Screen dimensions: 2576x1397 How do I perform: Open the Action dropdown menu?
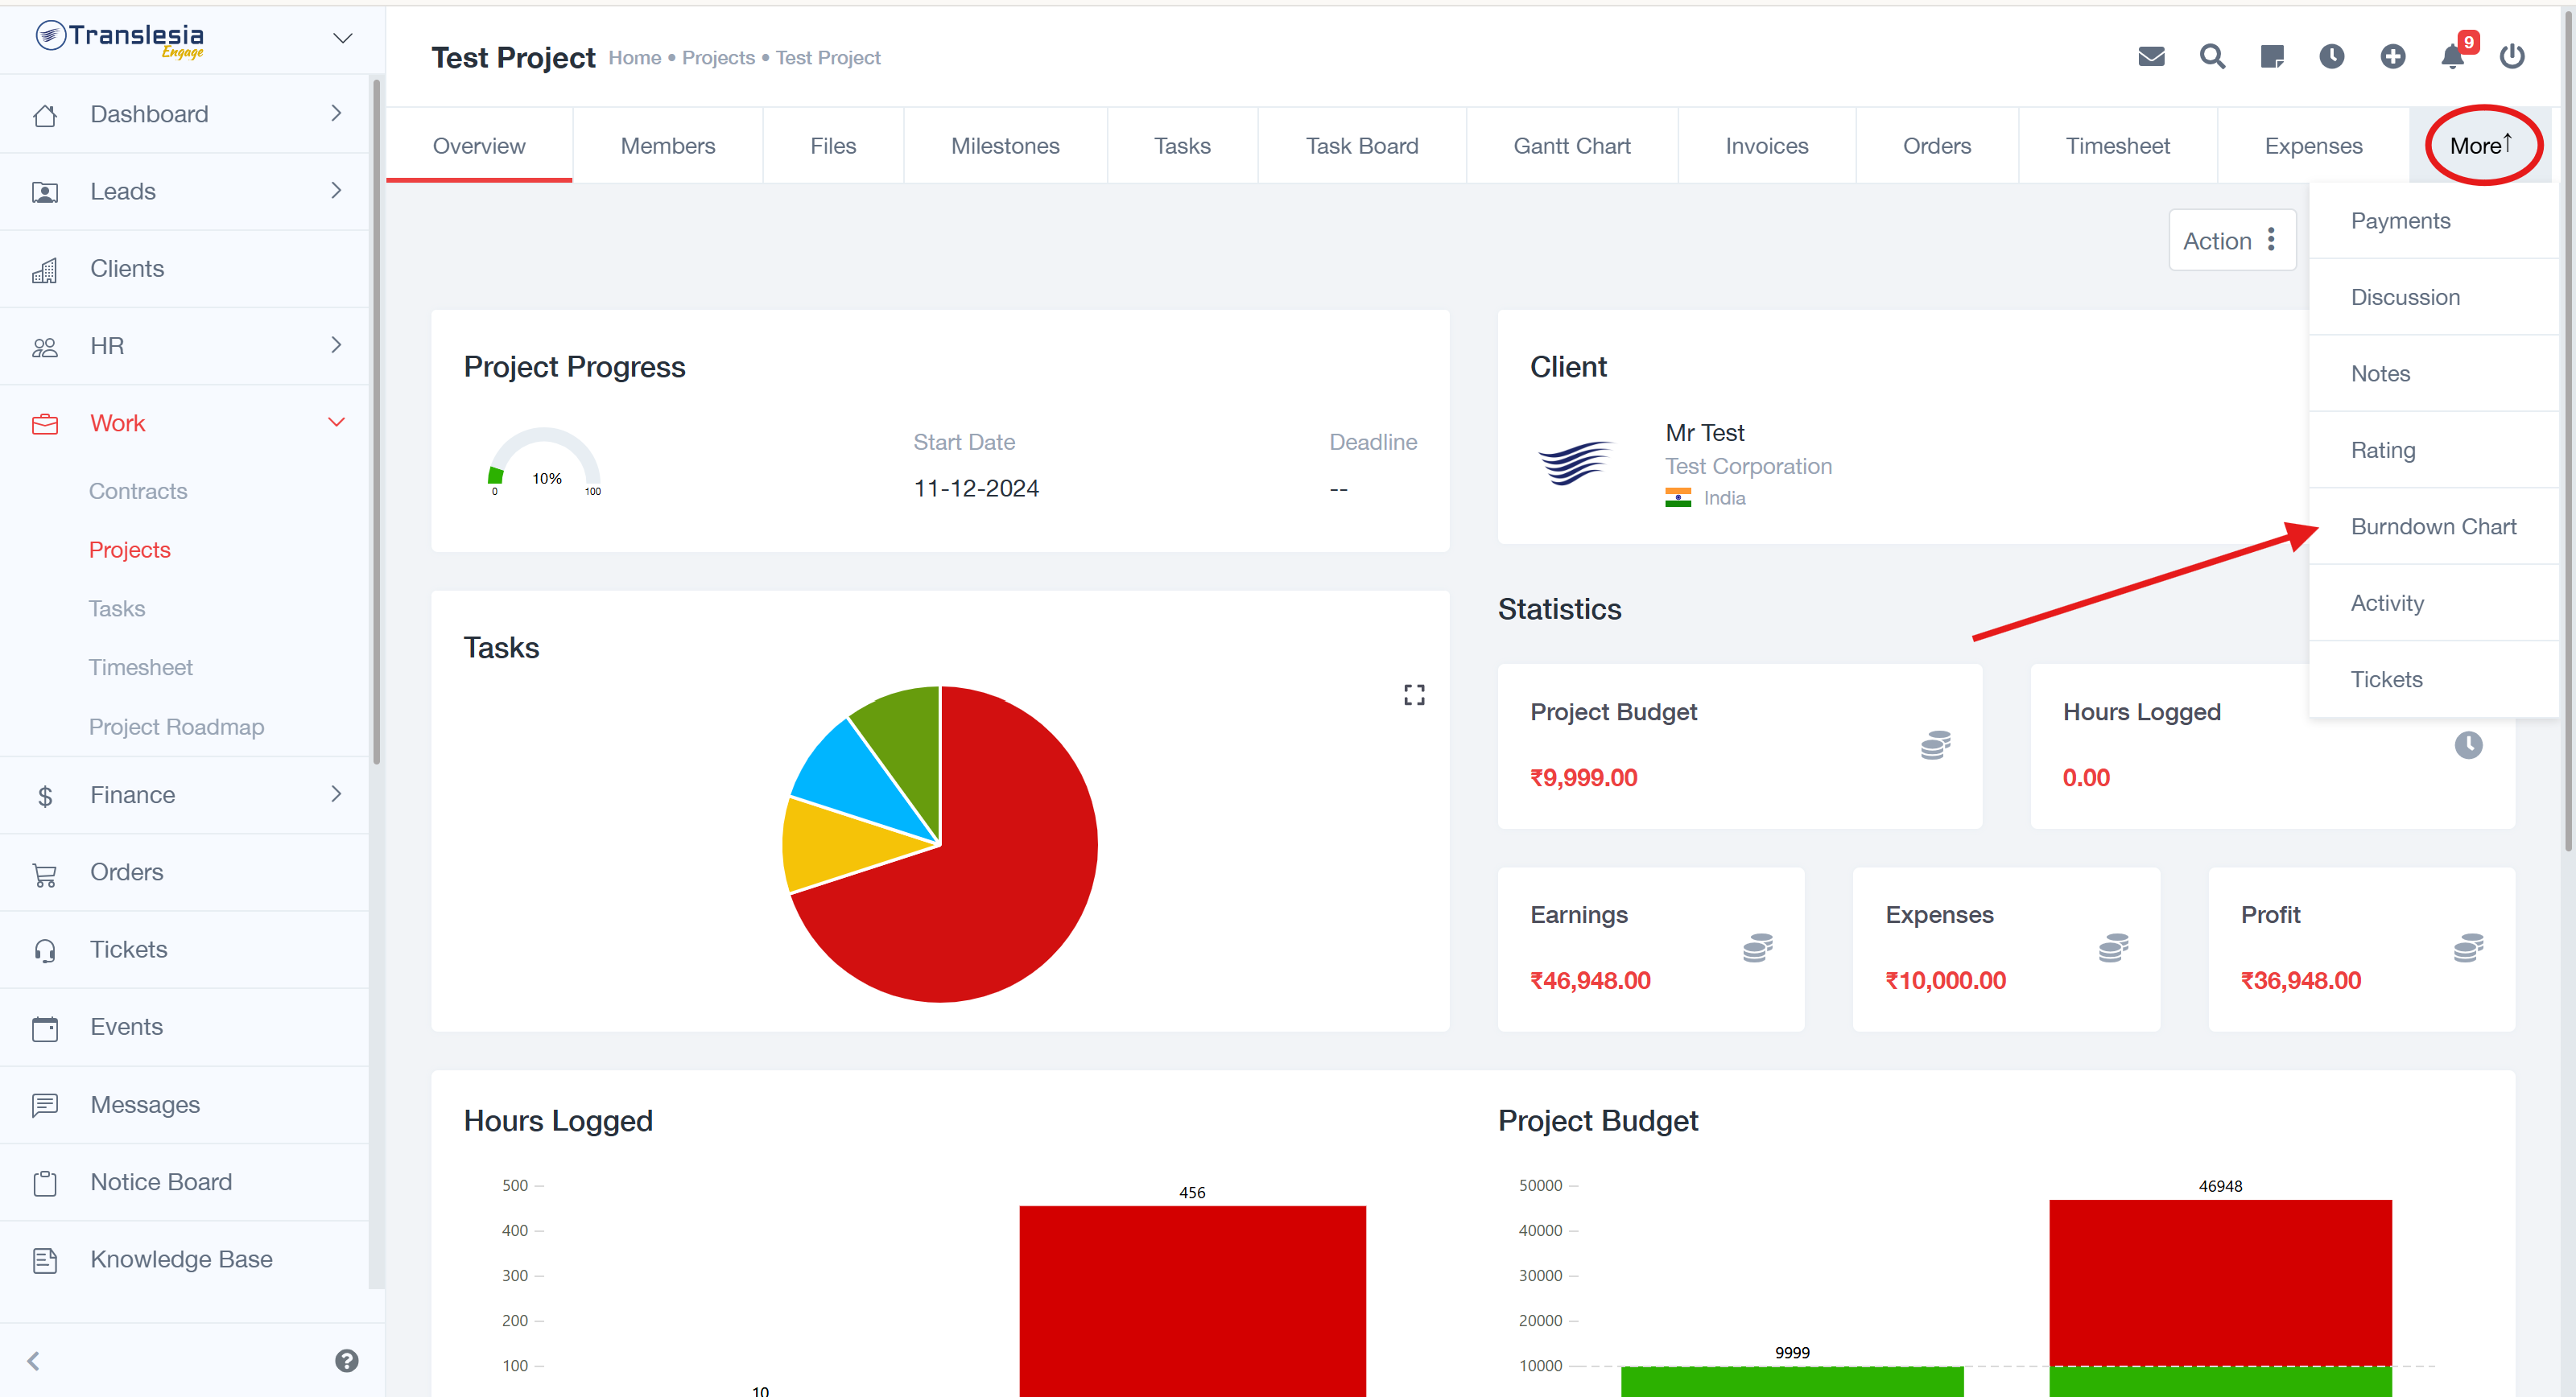2231,241
